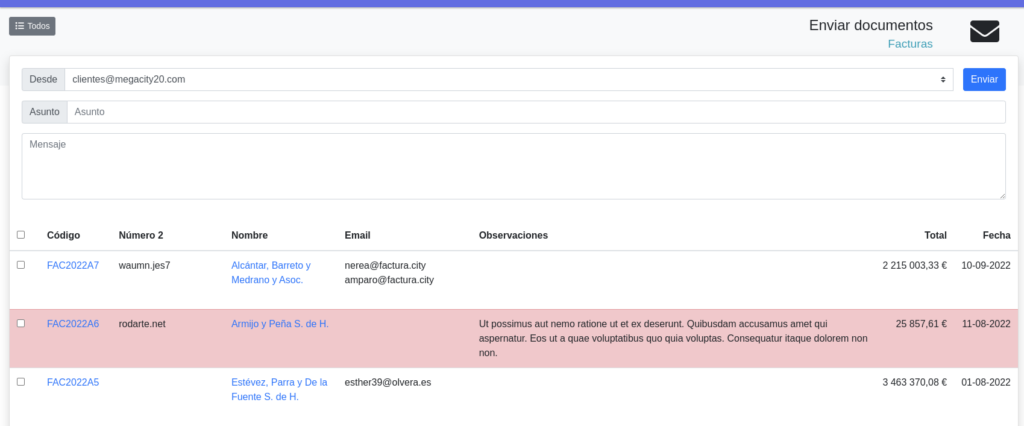Check the box for invoice FAC2022A7
The image size is (1024, 426).
(x=21, y=265)
